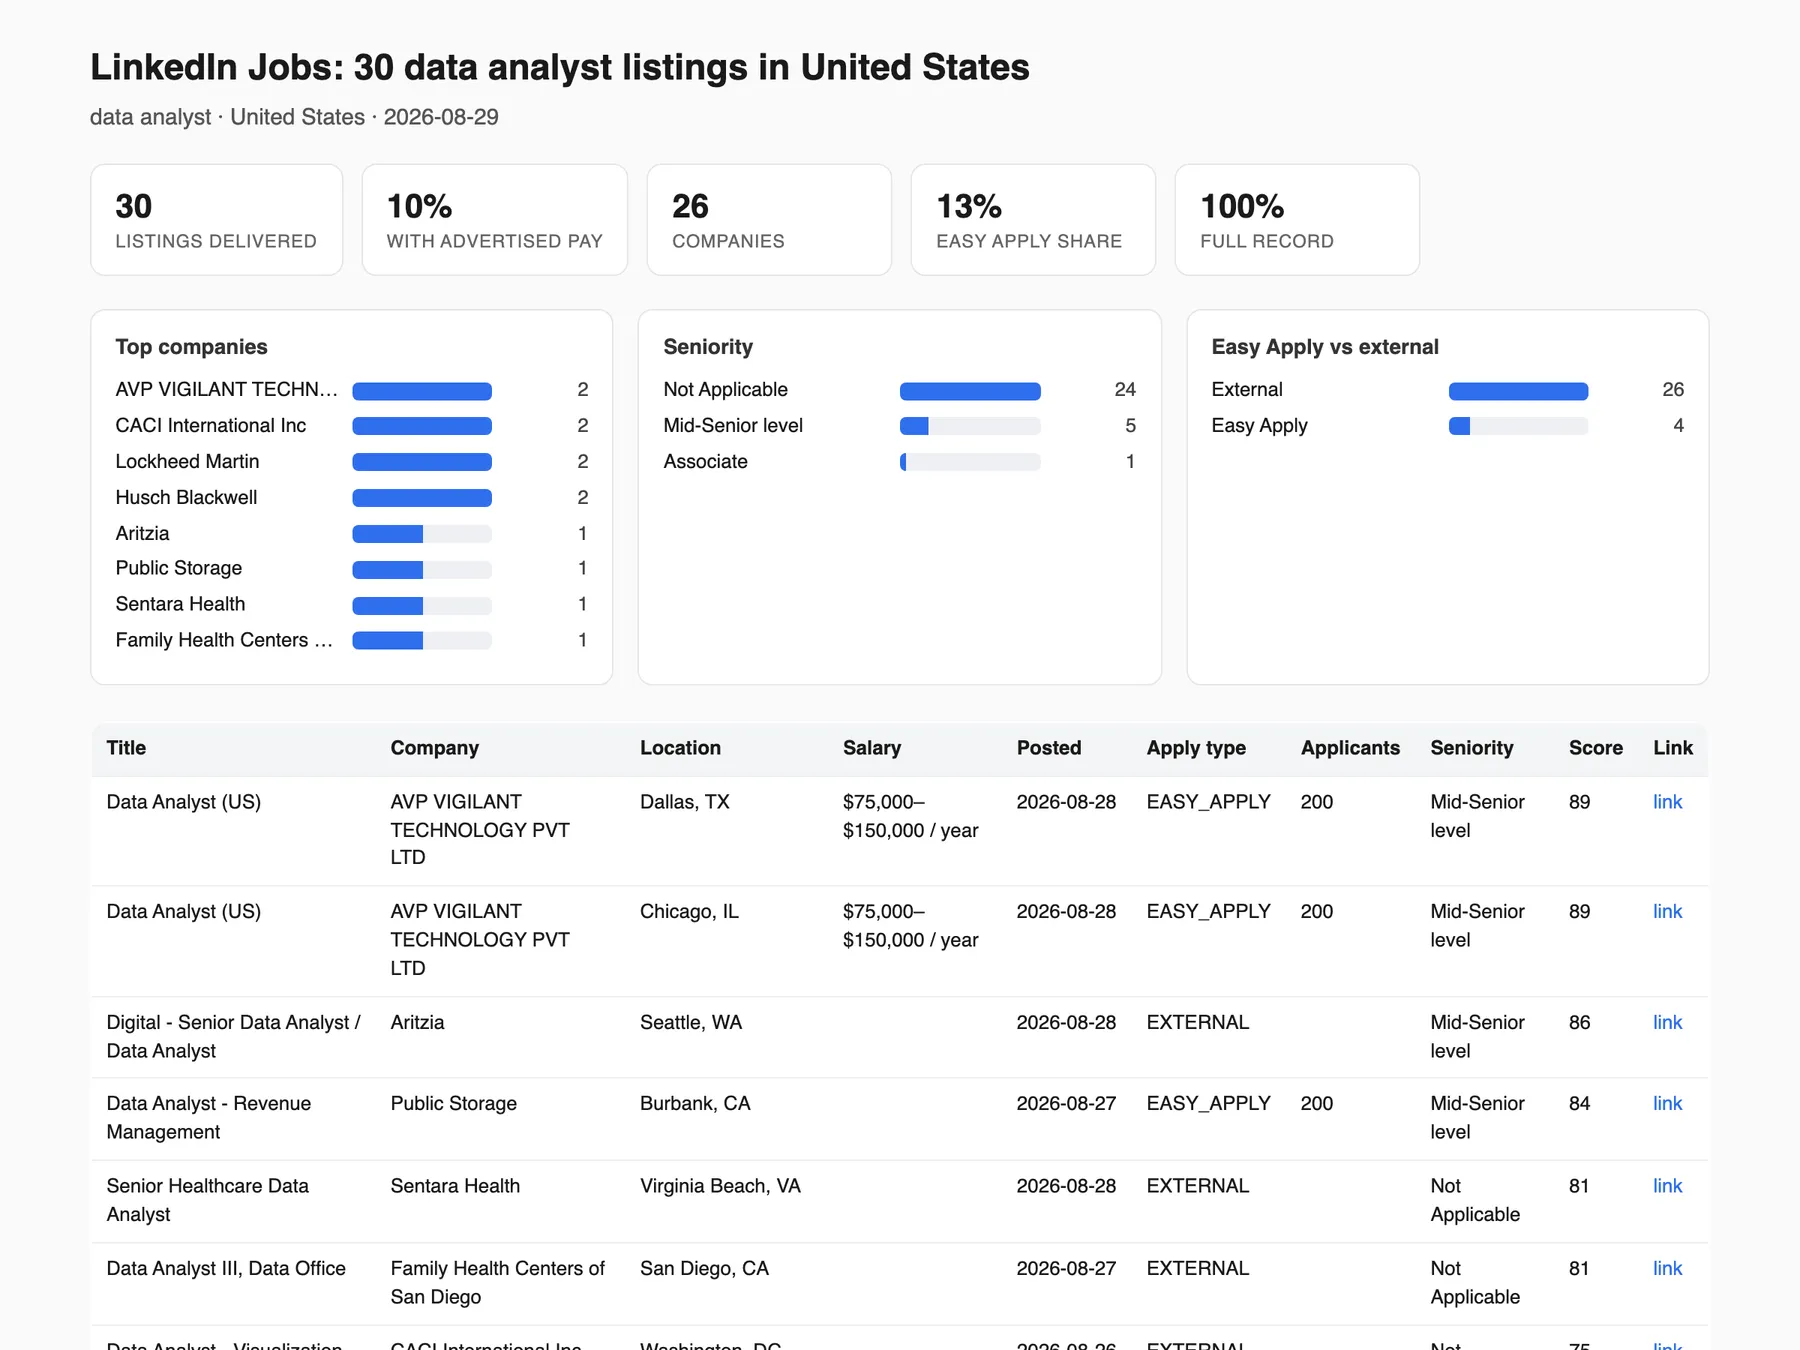
Task: Click the subtitle with date 2026-08-29
Action: click(294, 117)
